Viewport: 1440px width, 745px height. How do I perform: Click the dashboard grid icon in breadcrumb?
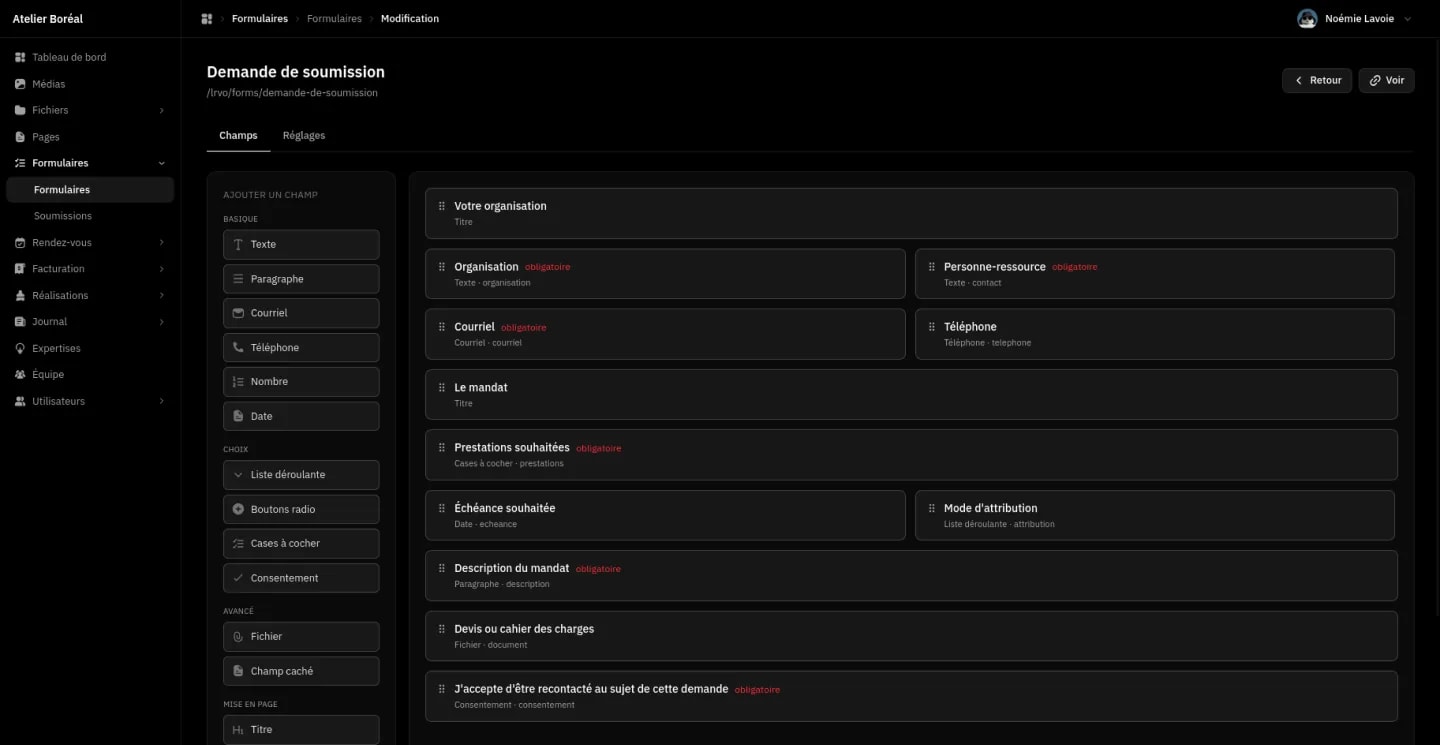pos(207,19)
